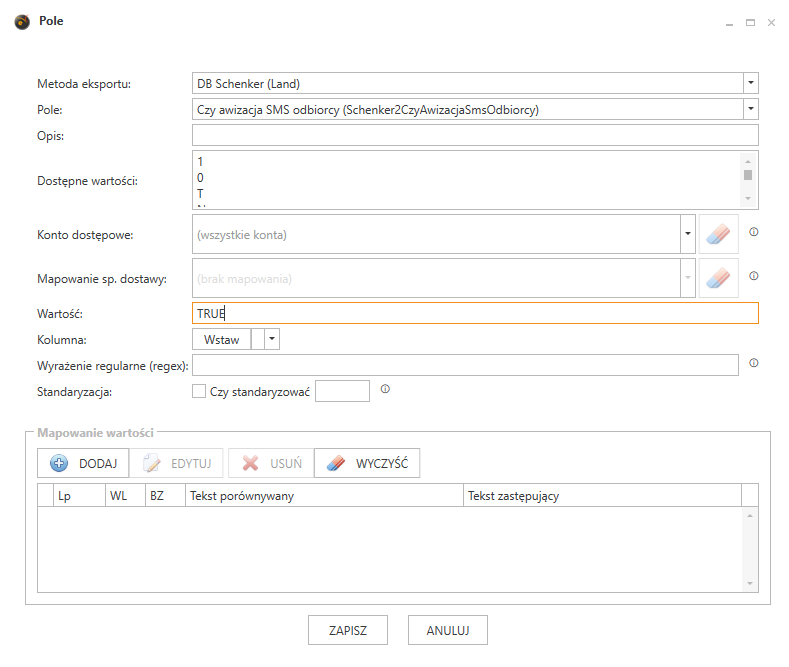Save with the ZAPISZ button
Image resolution: width=789 pixels, height=667 pixels.
coord(348,630)
